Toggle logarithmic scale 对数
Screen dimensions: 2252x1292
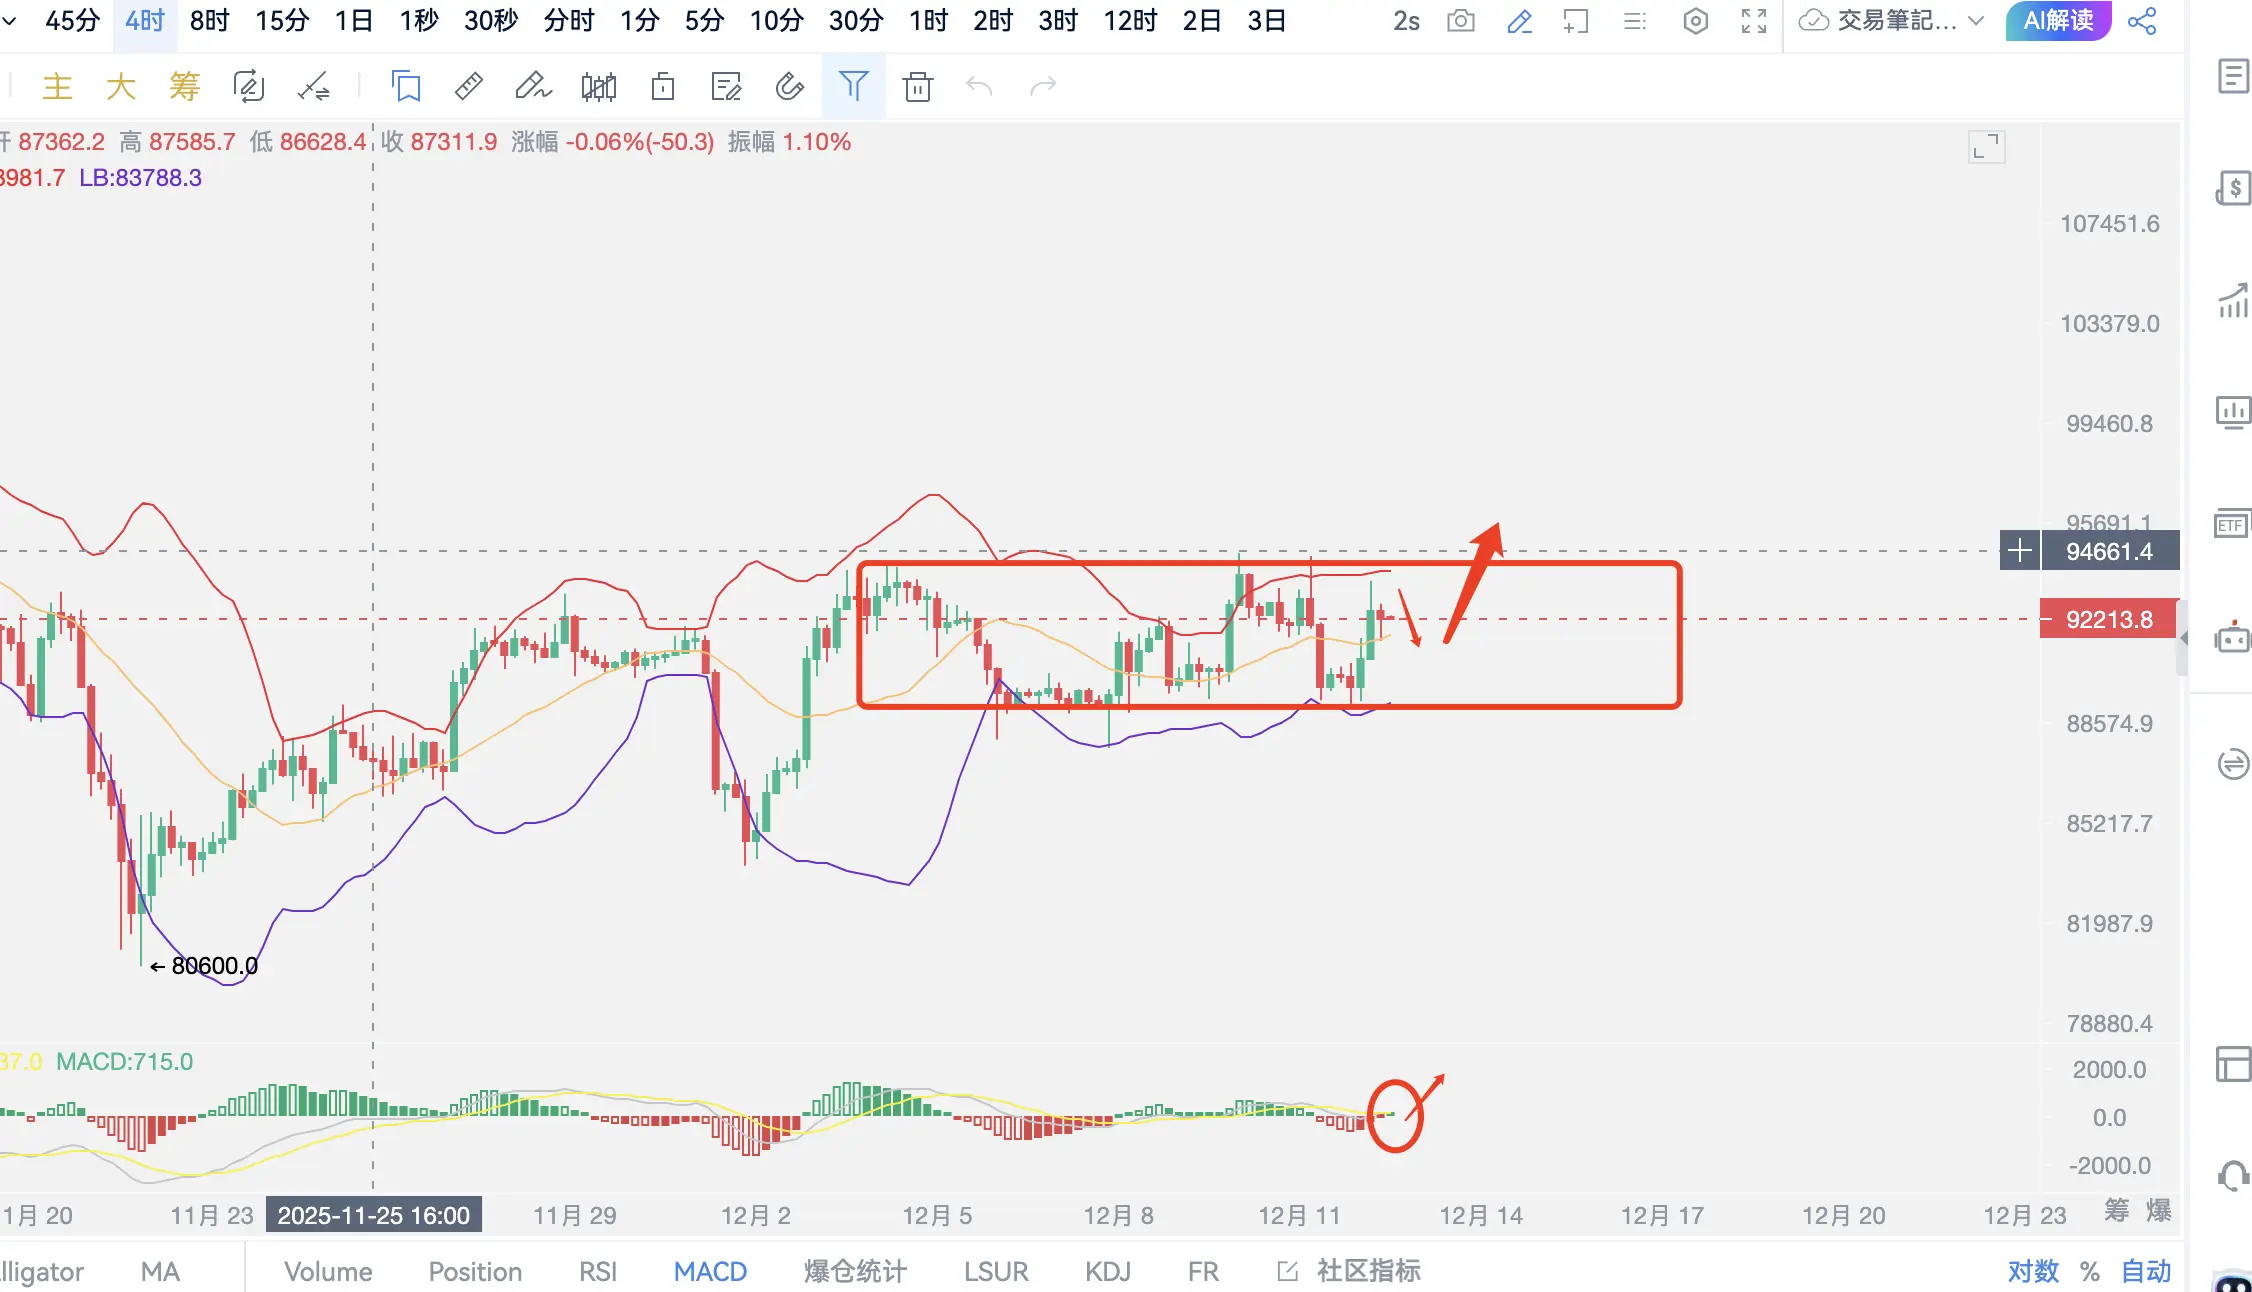[2032, 1271]
